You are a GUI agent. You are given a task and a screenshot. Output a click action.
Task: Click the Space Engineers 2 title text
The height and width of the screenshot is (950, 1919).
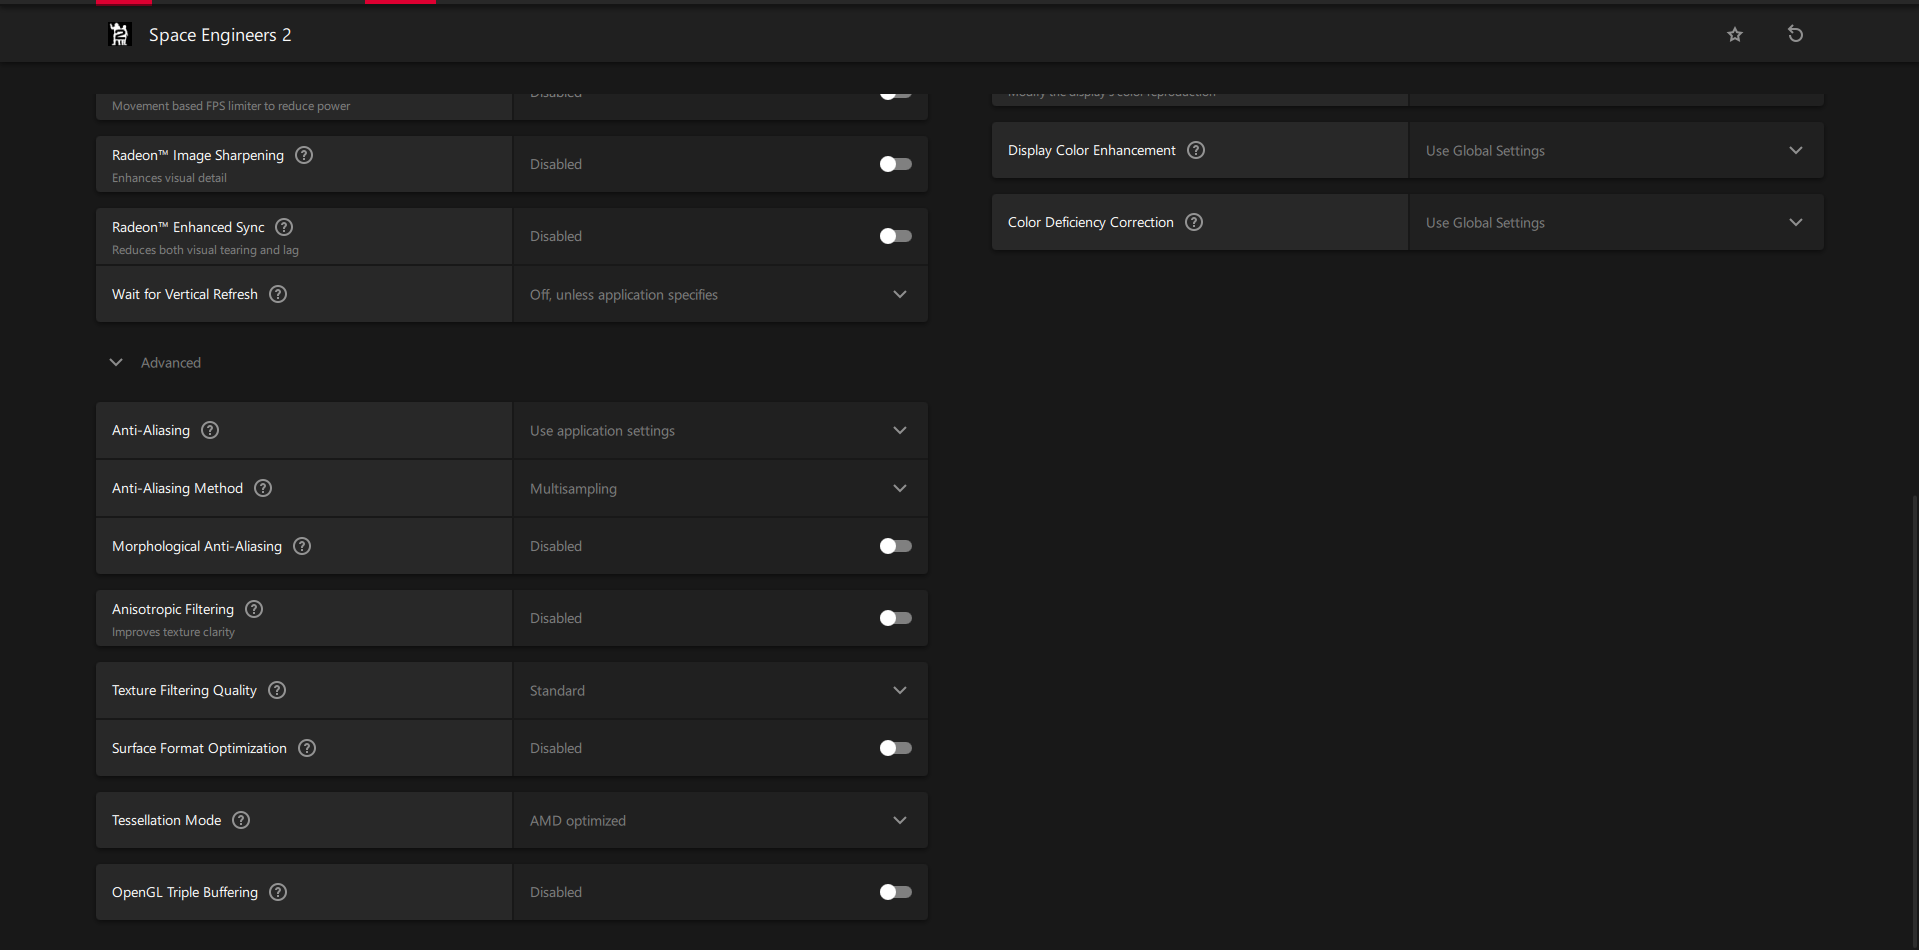(220, 35)
